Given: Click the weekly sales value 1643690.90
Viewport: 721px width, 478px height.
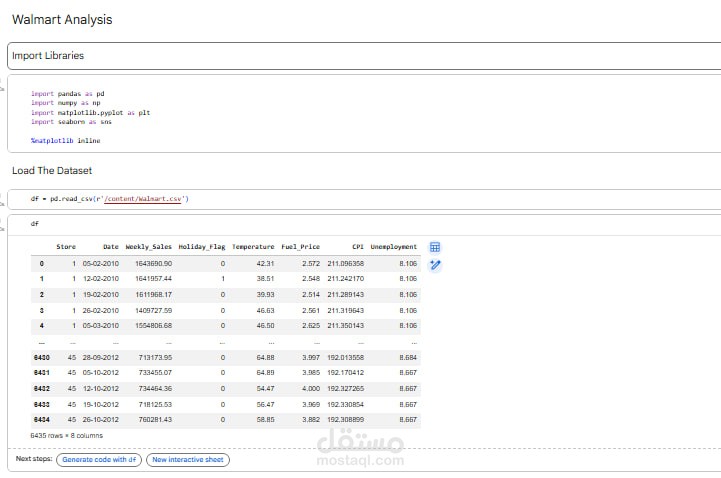Looking at the screenshot, I should pyautogui.click(x=154, y=264).
